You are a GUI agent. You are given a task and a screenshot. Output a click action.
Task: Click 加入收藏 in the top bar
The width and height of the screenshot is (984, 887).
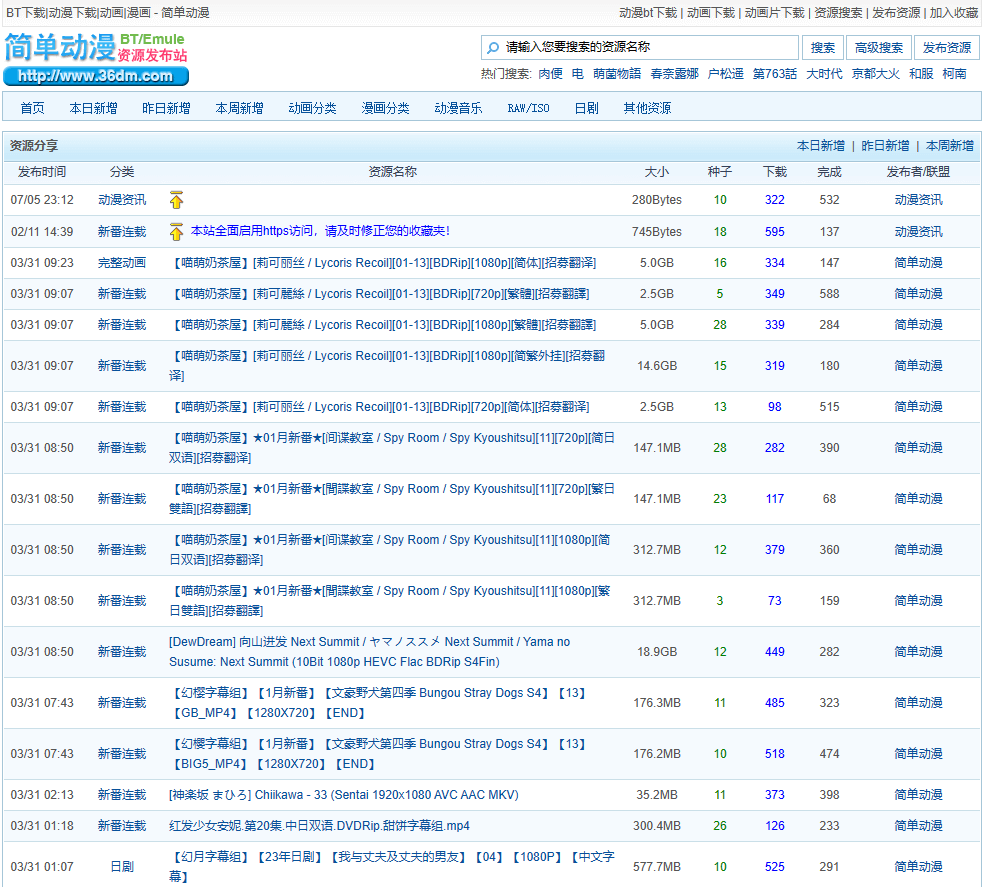coord(954,13)
